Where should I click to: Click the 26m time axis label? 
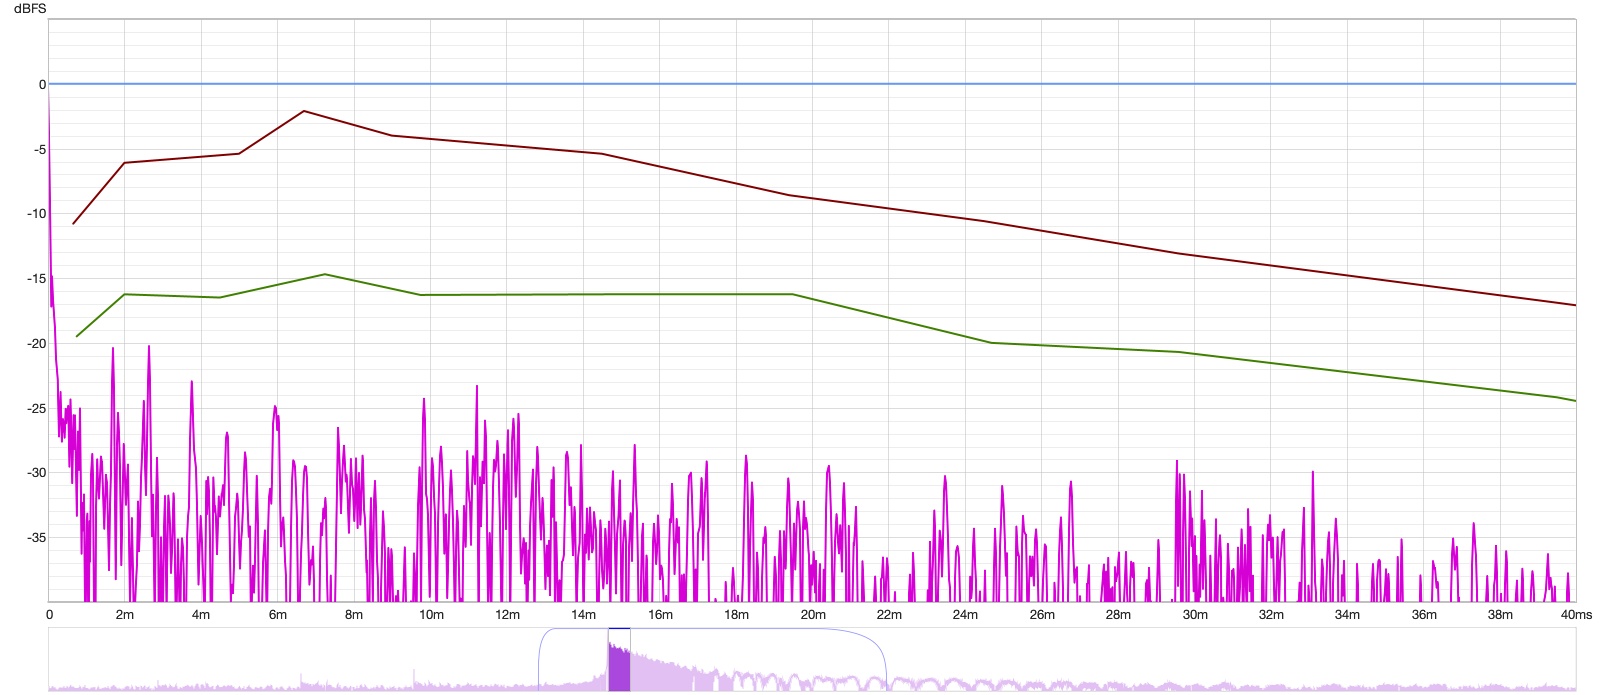(1042, 614)
